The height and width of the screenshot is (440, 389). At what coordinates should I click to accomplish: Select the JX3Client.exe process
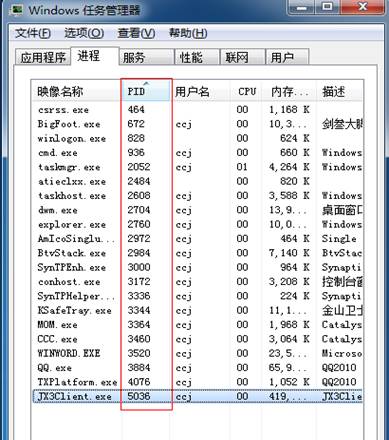pos(197,396)
